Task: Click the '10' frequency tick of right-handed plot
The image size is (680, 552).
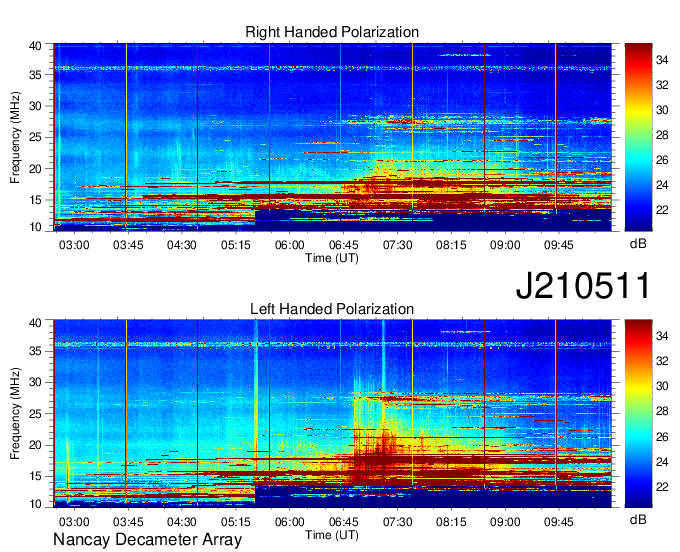Action: pyautogui.click(x=36, y=227)
